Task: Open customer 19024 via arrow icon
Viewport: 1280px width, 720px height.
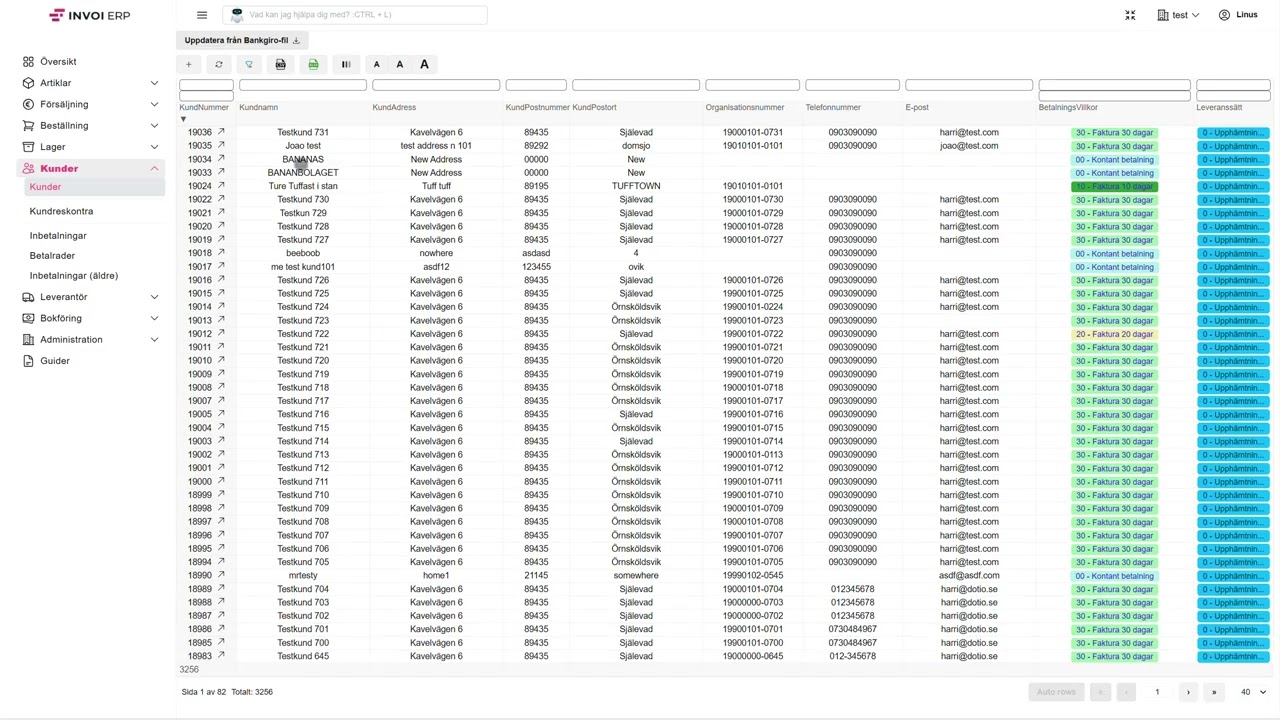Action: click(221, 186)
